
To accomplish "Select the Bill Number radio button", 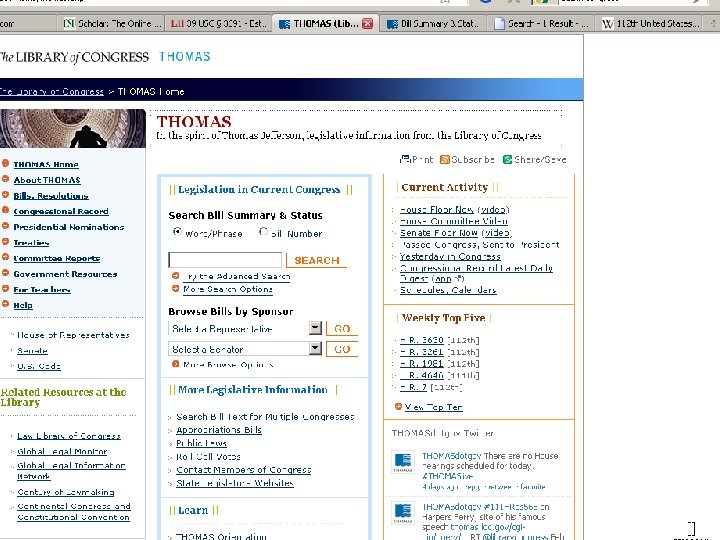I will pos(263,232).
